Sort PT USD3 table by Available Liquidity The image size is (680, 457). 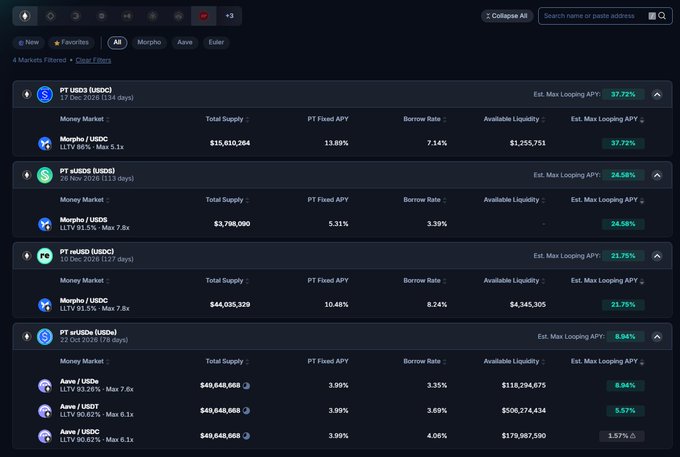514,119
